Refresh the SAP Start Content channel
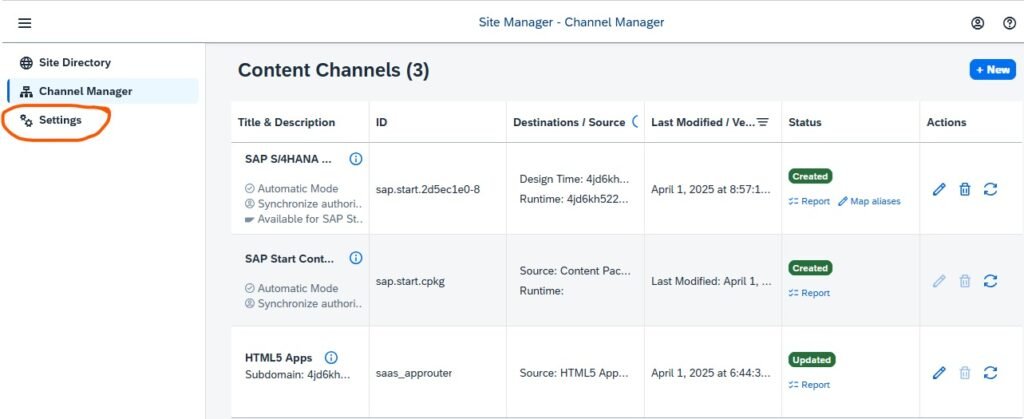The height and width of the screenshot is (419, 1024). 991,281
